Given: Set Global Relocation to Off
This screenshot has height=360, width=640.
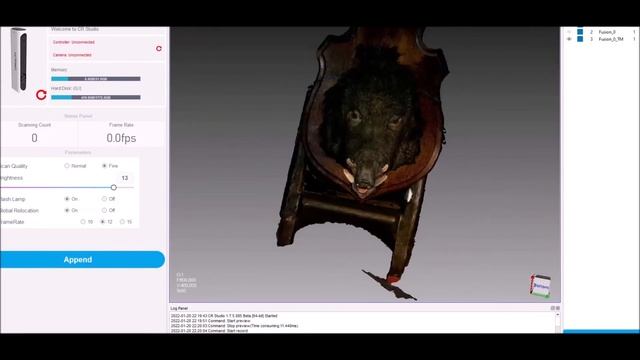Looking at the screenshot, I should tap(104, 210).
